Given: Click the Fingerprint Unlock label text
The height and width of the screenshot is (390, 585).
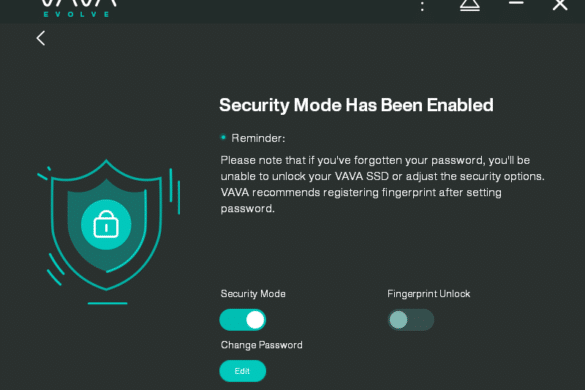Looking at the screenshot, I should (x=429, y=294).
